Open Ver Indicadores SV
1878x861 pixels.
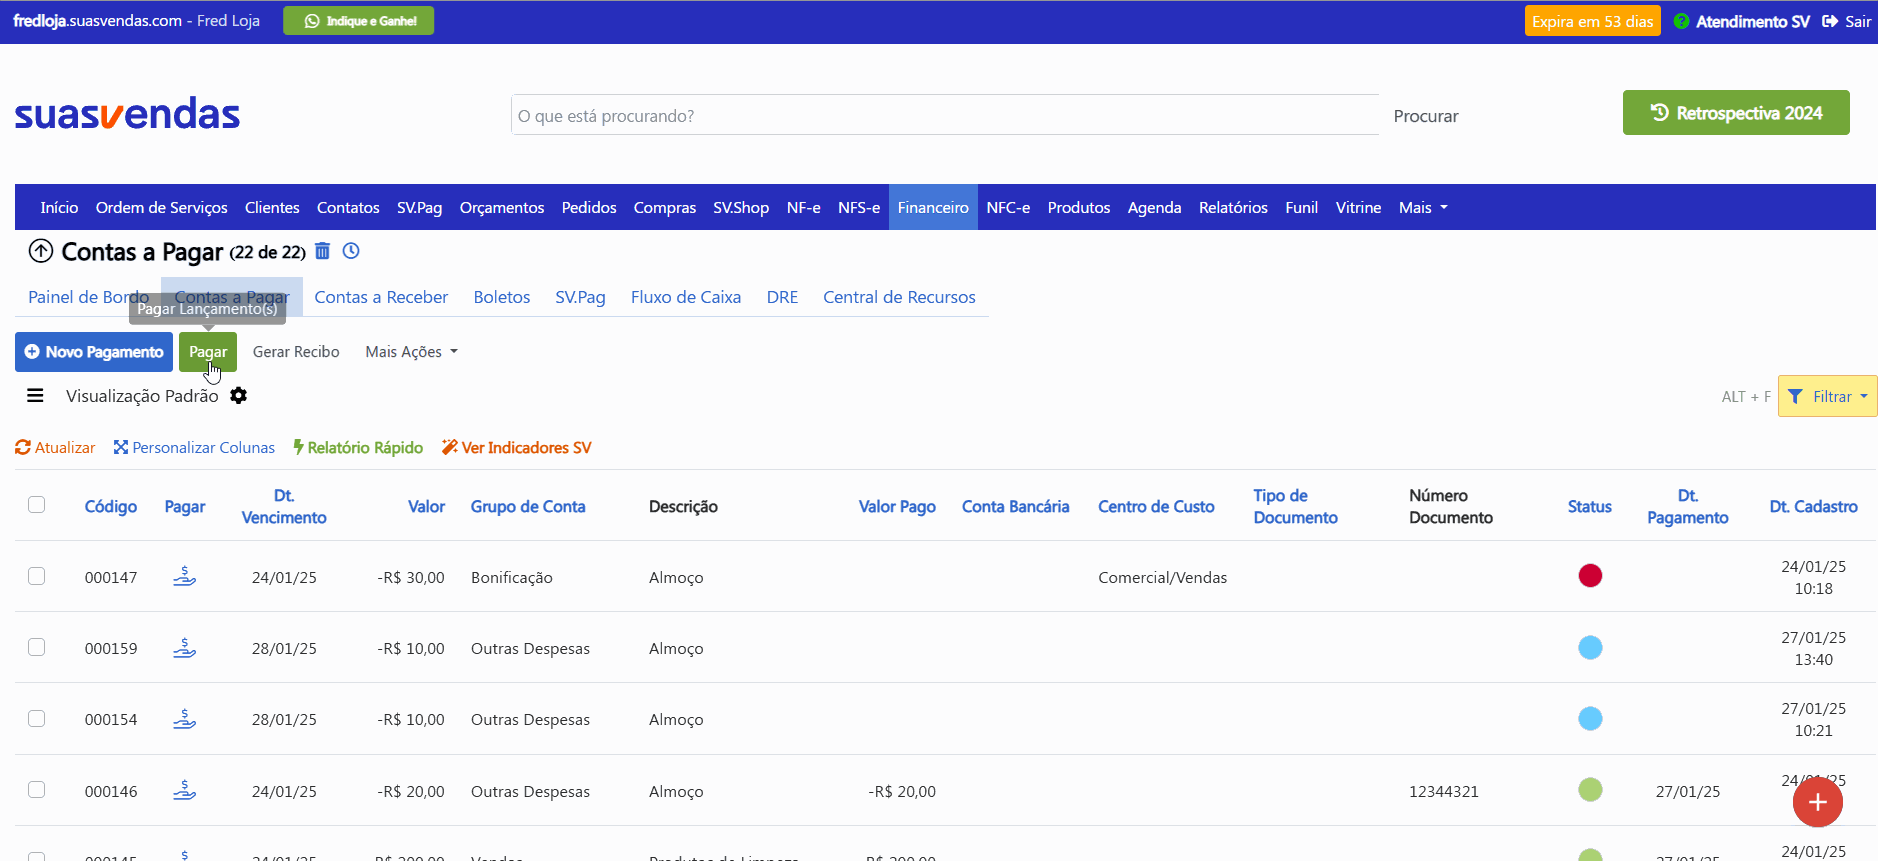[x=516, y=448]
